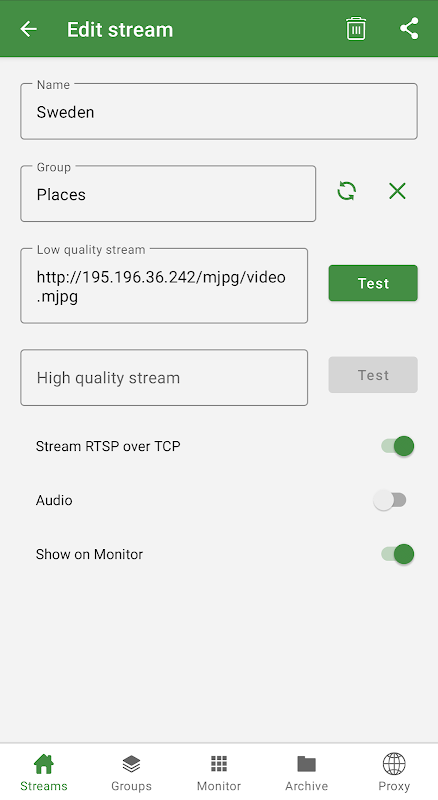Open the Streams home tab icon
438x800 pixels.
(x=44, y=764)
